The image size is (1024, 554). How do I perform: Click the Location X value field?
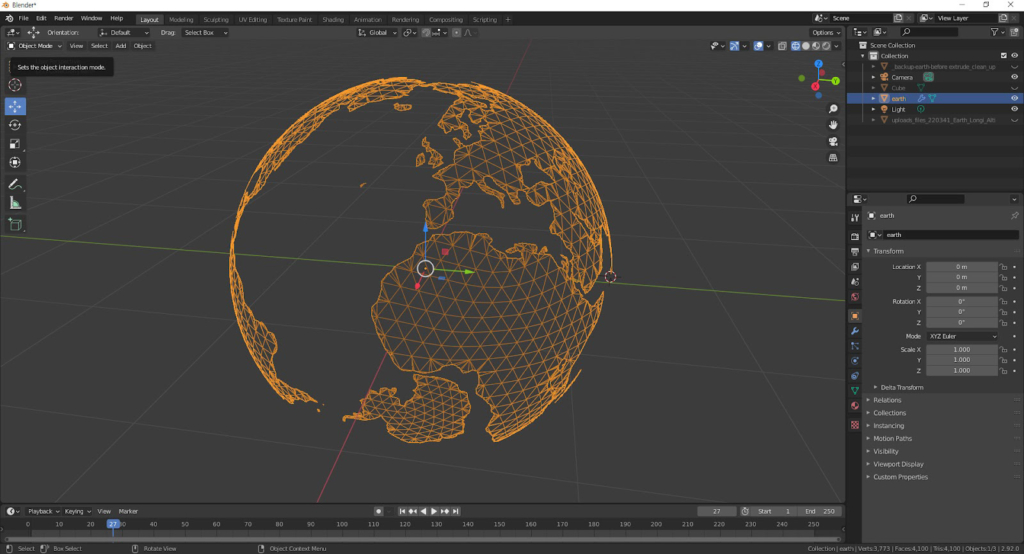coord(961,267)
